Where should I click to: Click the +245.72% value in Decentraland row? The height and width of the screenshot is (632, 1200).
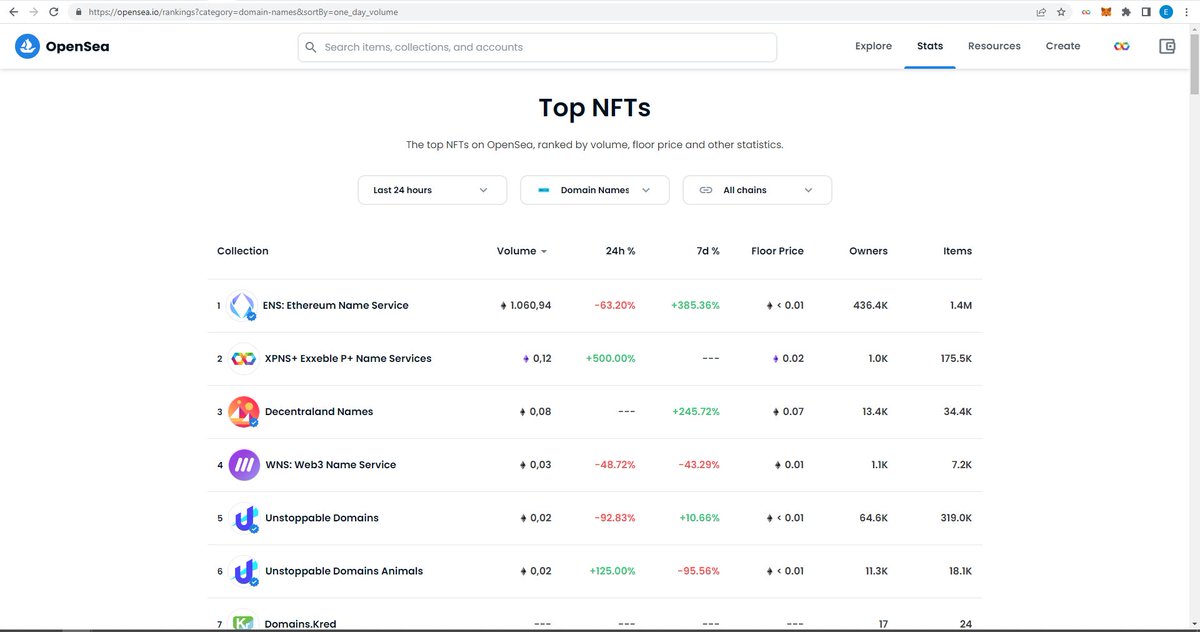[x=695, y=411]
